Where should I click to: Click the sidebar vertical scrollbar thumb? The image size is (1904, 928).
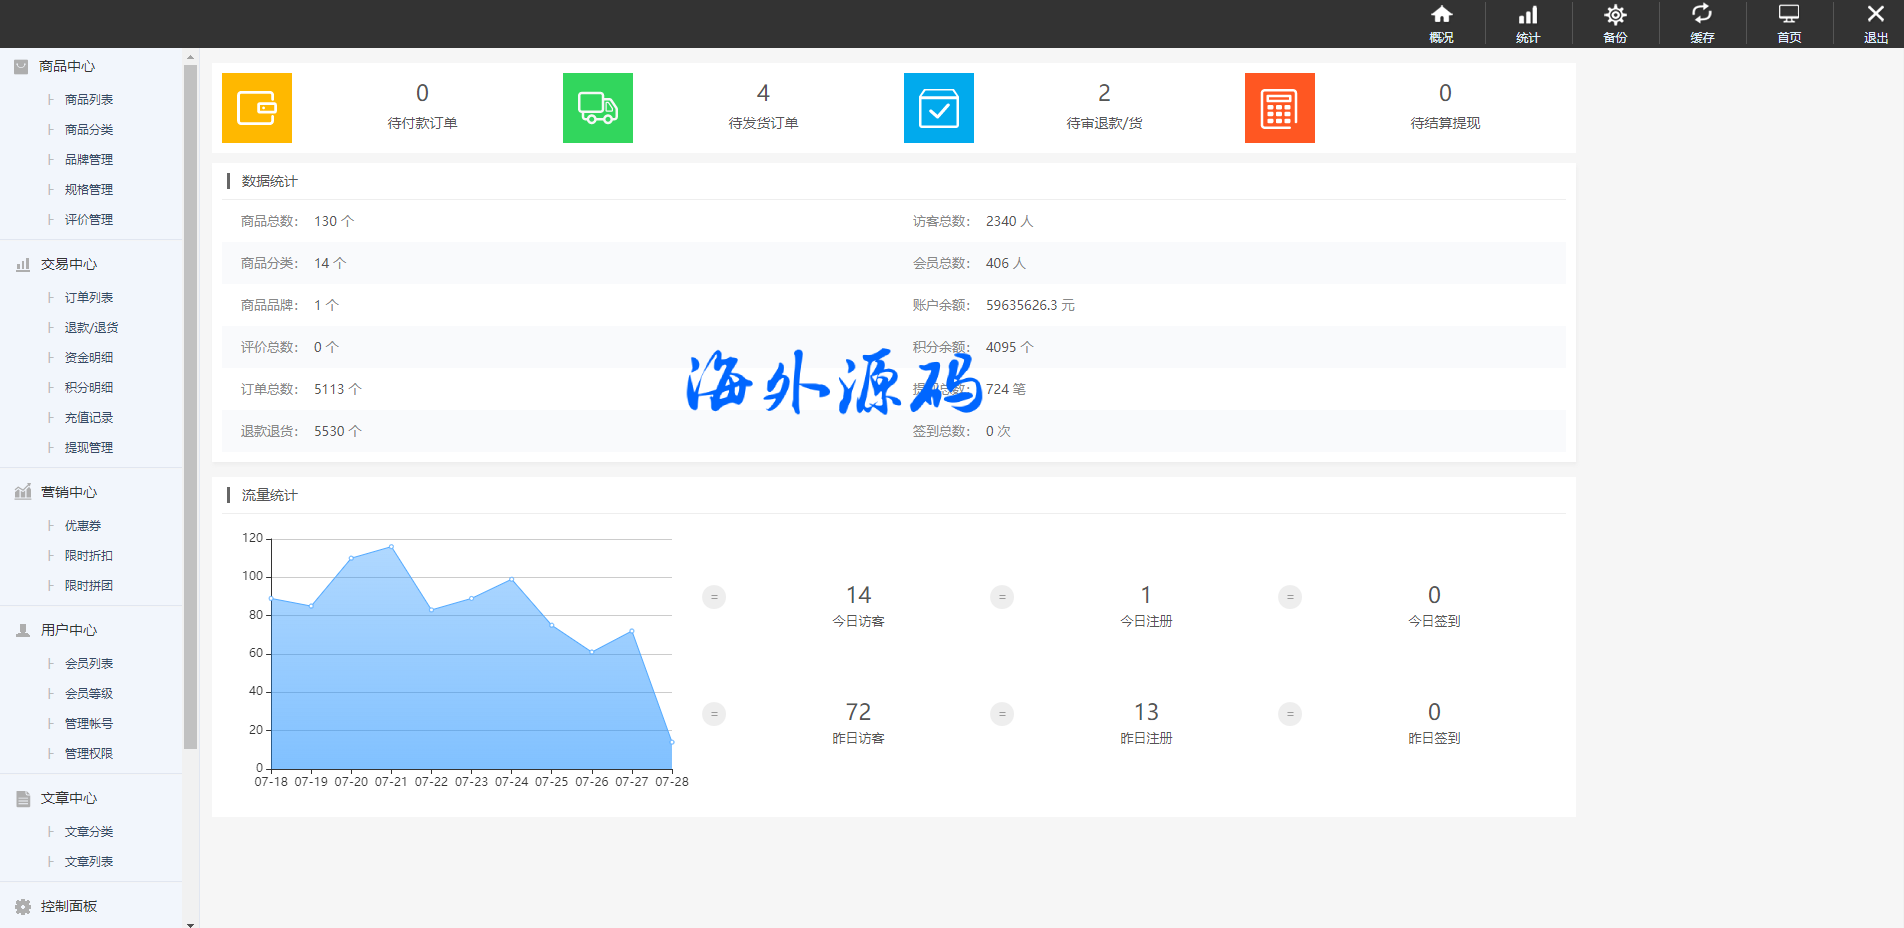[x=190, y=400]
